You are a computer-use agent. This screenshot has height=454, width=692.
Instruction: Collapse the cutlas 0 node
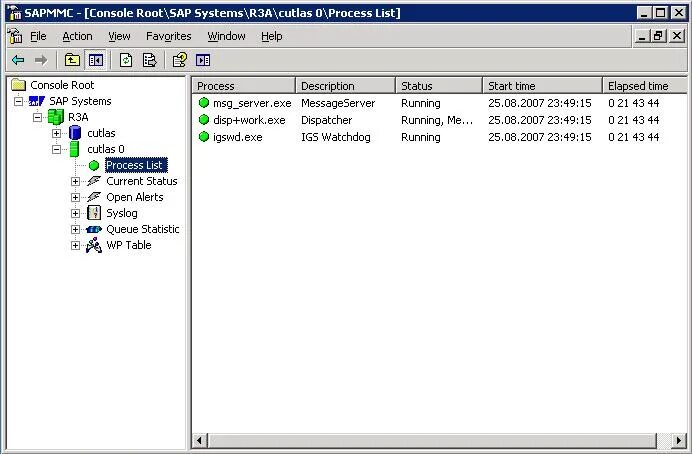click(x=56, y=149)
